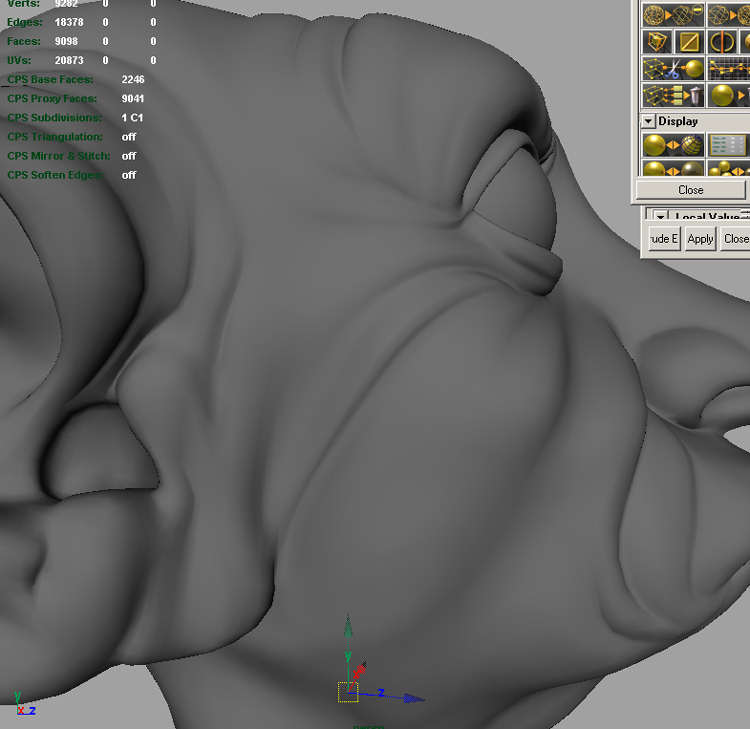
Task: Click the yellow center manipulator handle
Action: coord(348,692)
